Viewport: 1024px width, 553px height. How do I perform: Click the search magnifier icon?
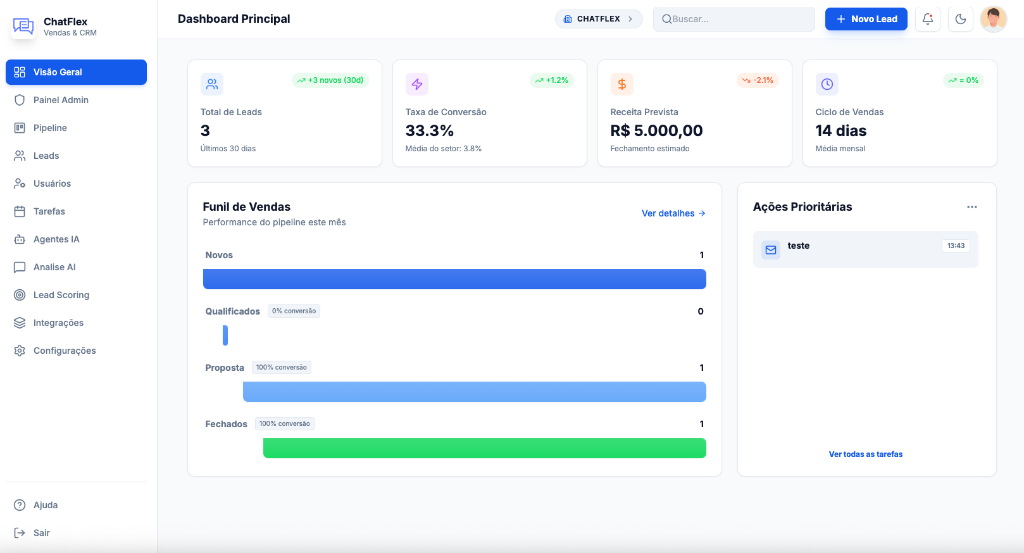(x=666, y=19)
